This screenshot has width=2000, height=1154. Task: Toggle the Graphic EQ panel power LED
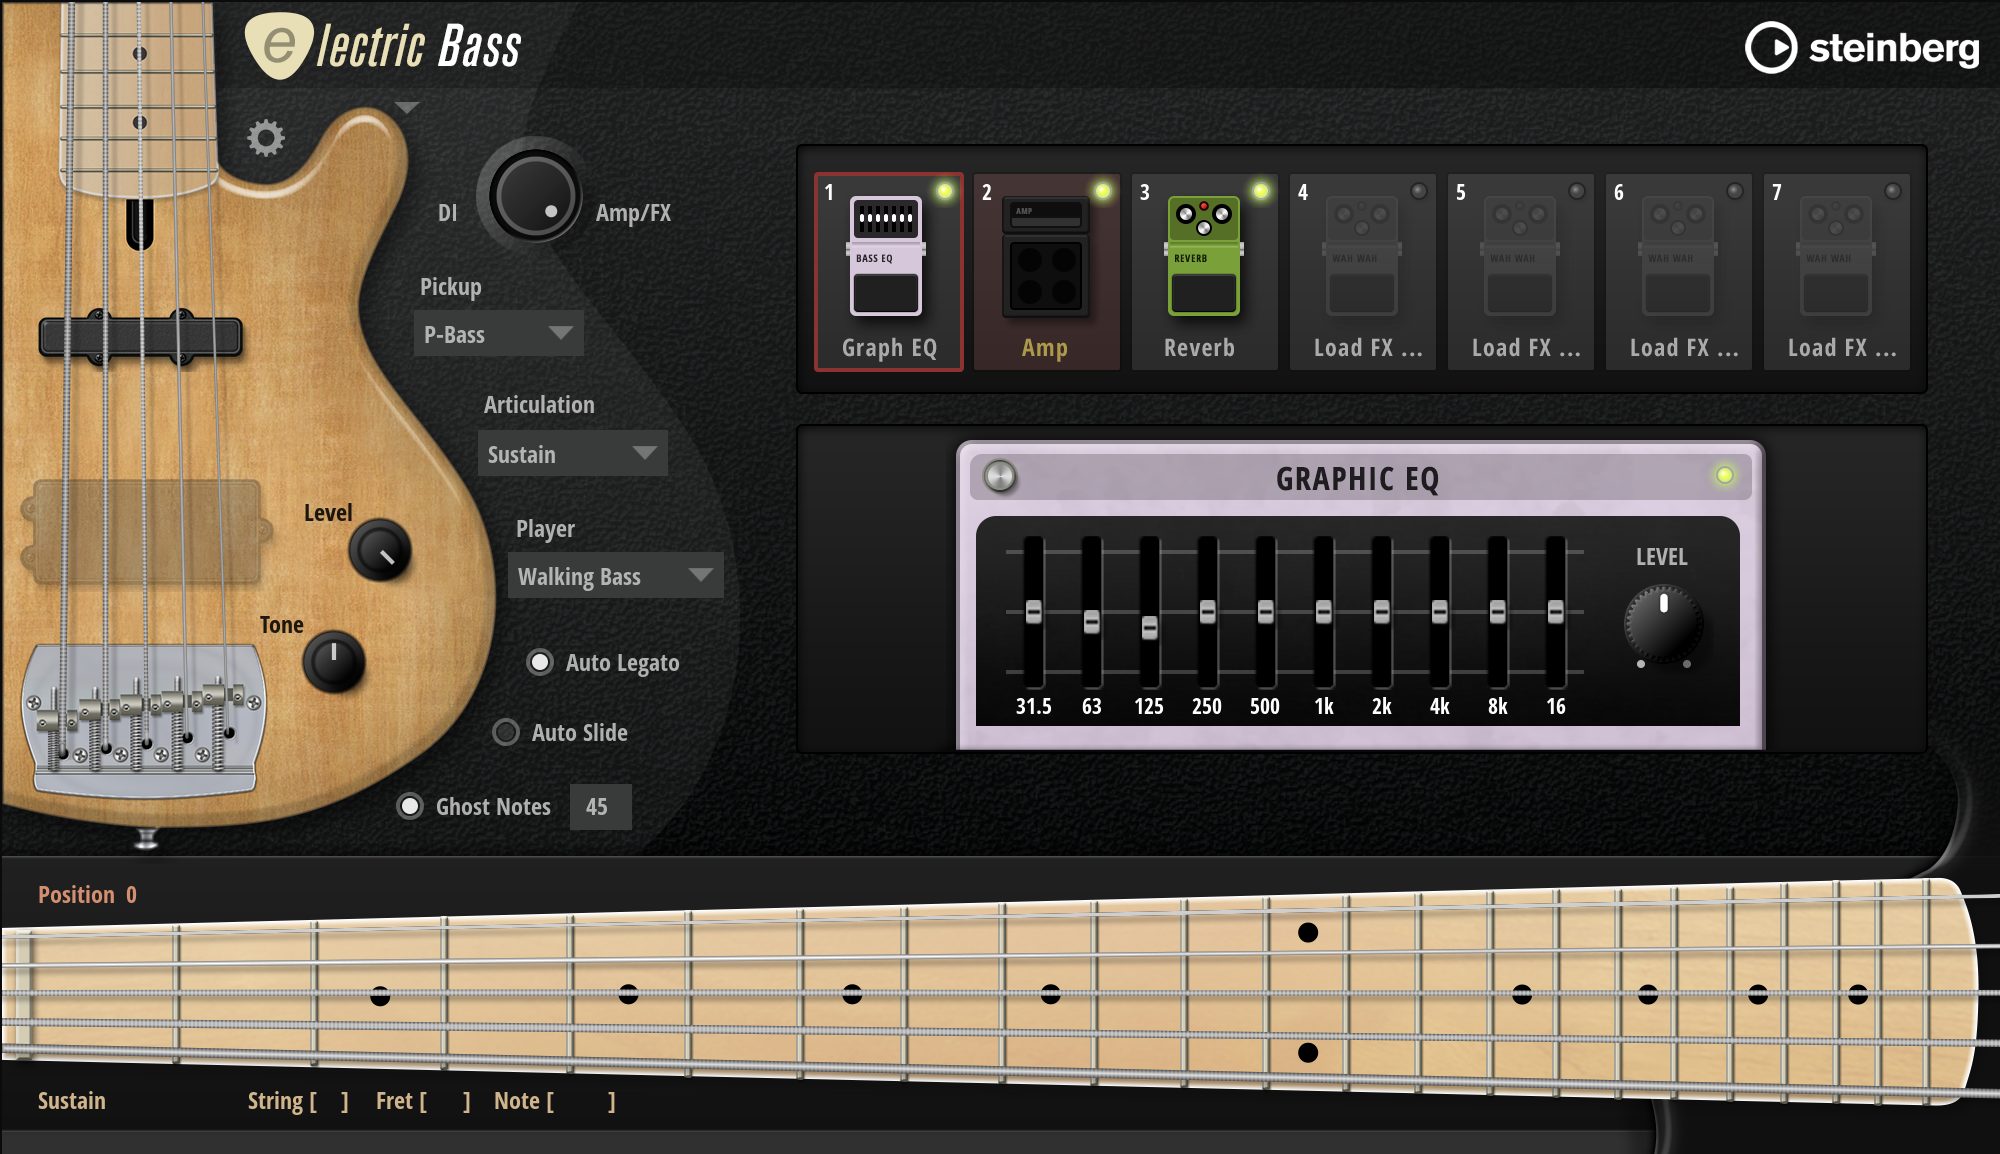point(1725,475)
